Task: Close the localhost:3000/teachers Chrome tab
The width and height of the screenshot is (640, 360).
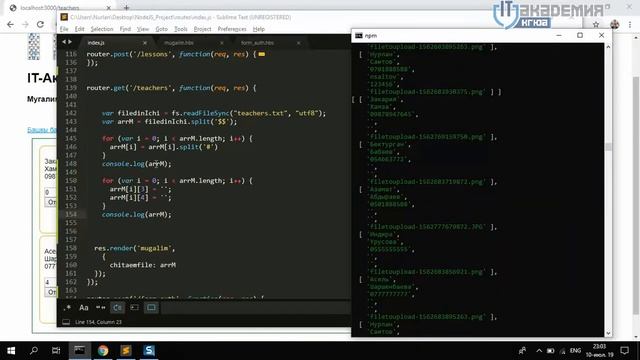Action: [109, 8]
